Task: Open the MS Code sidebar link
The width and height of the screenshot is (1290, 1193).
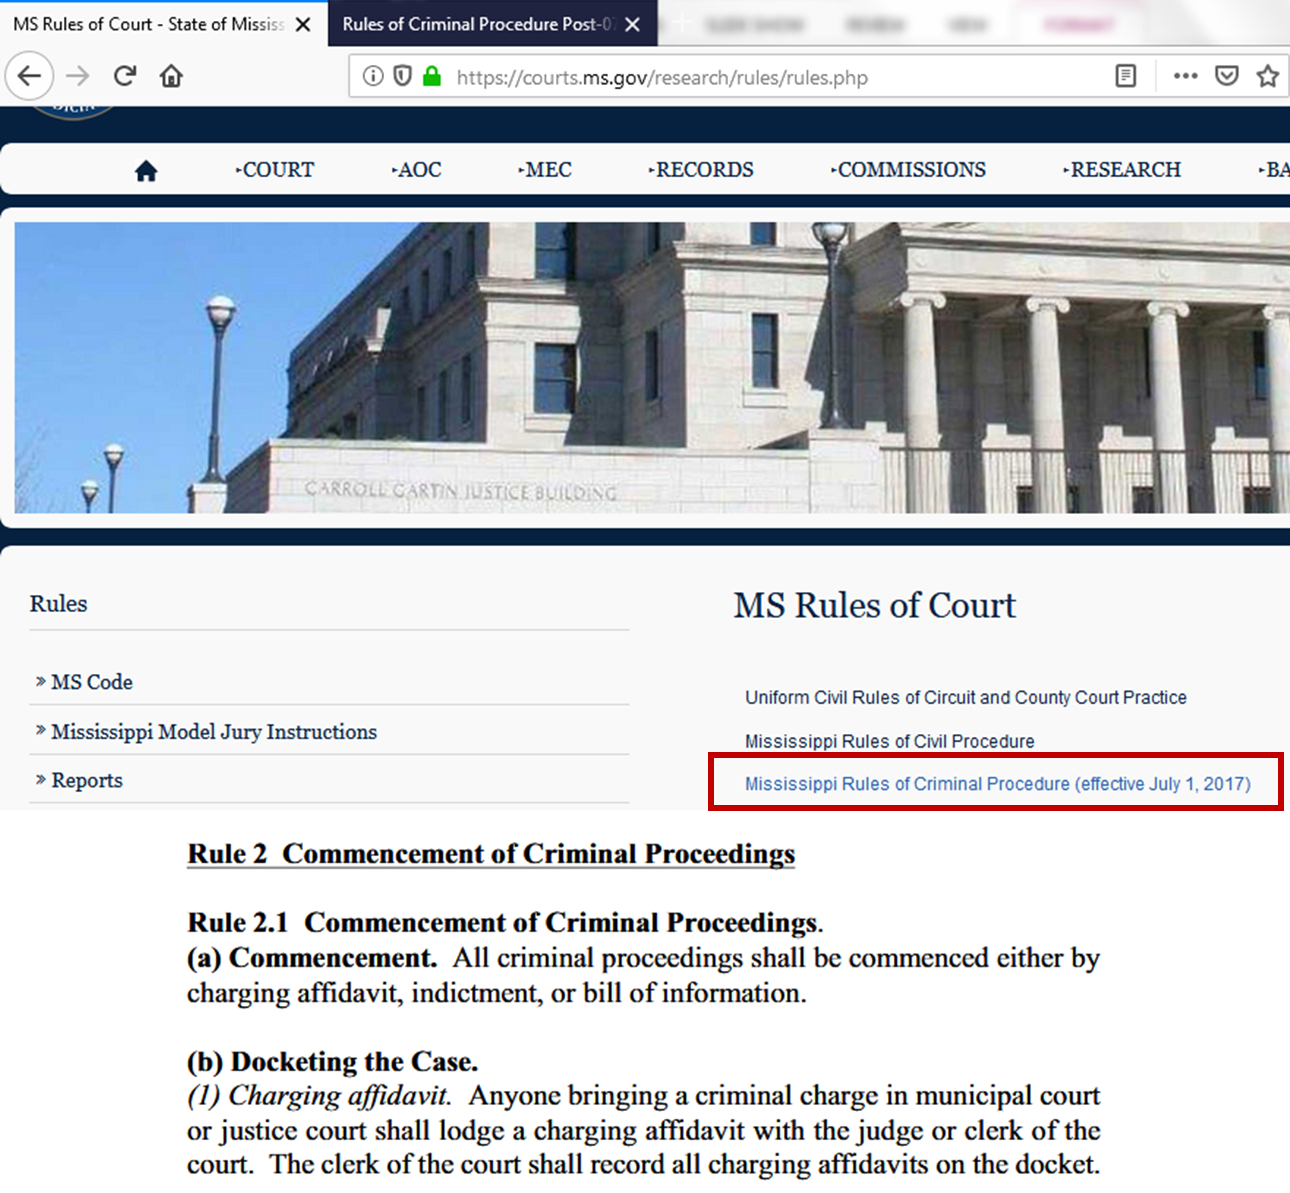Action: 92,682
